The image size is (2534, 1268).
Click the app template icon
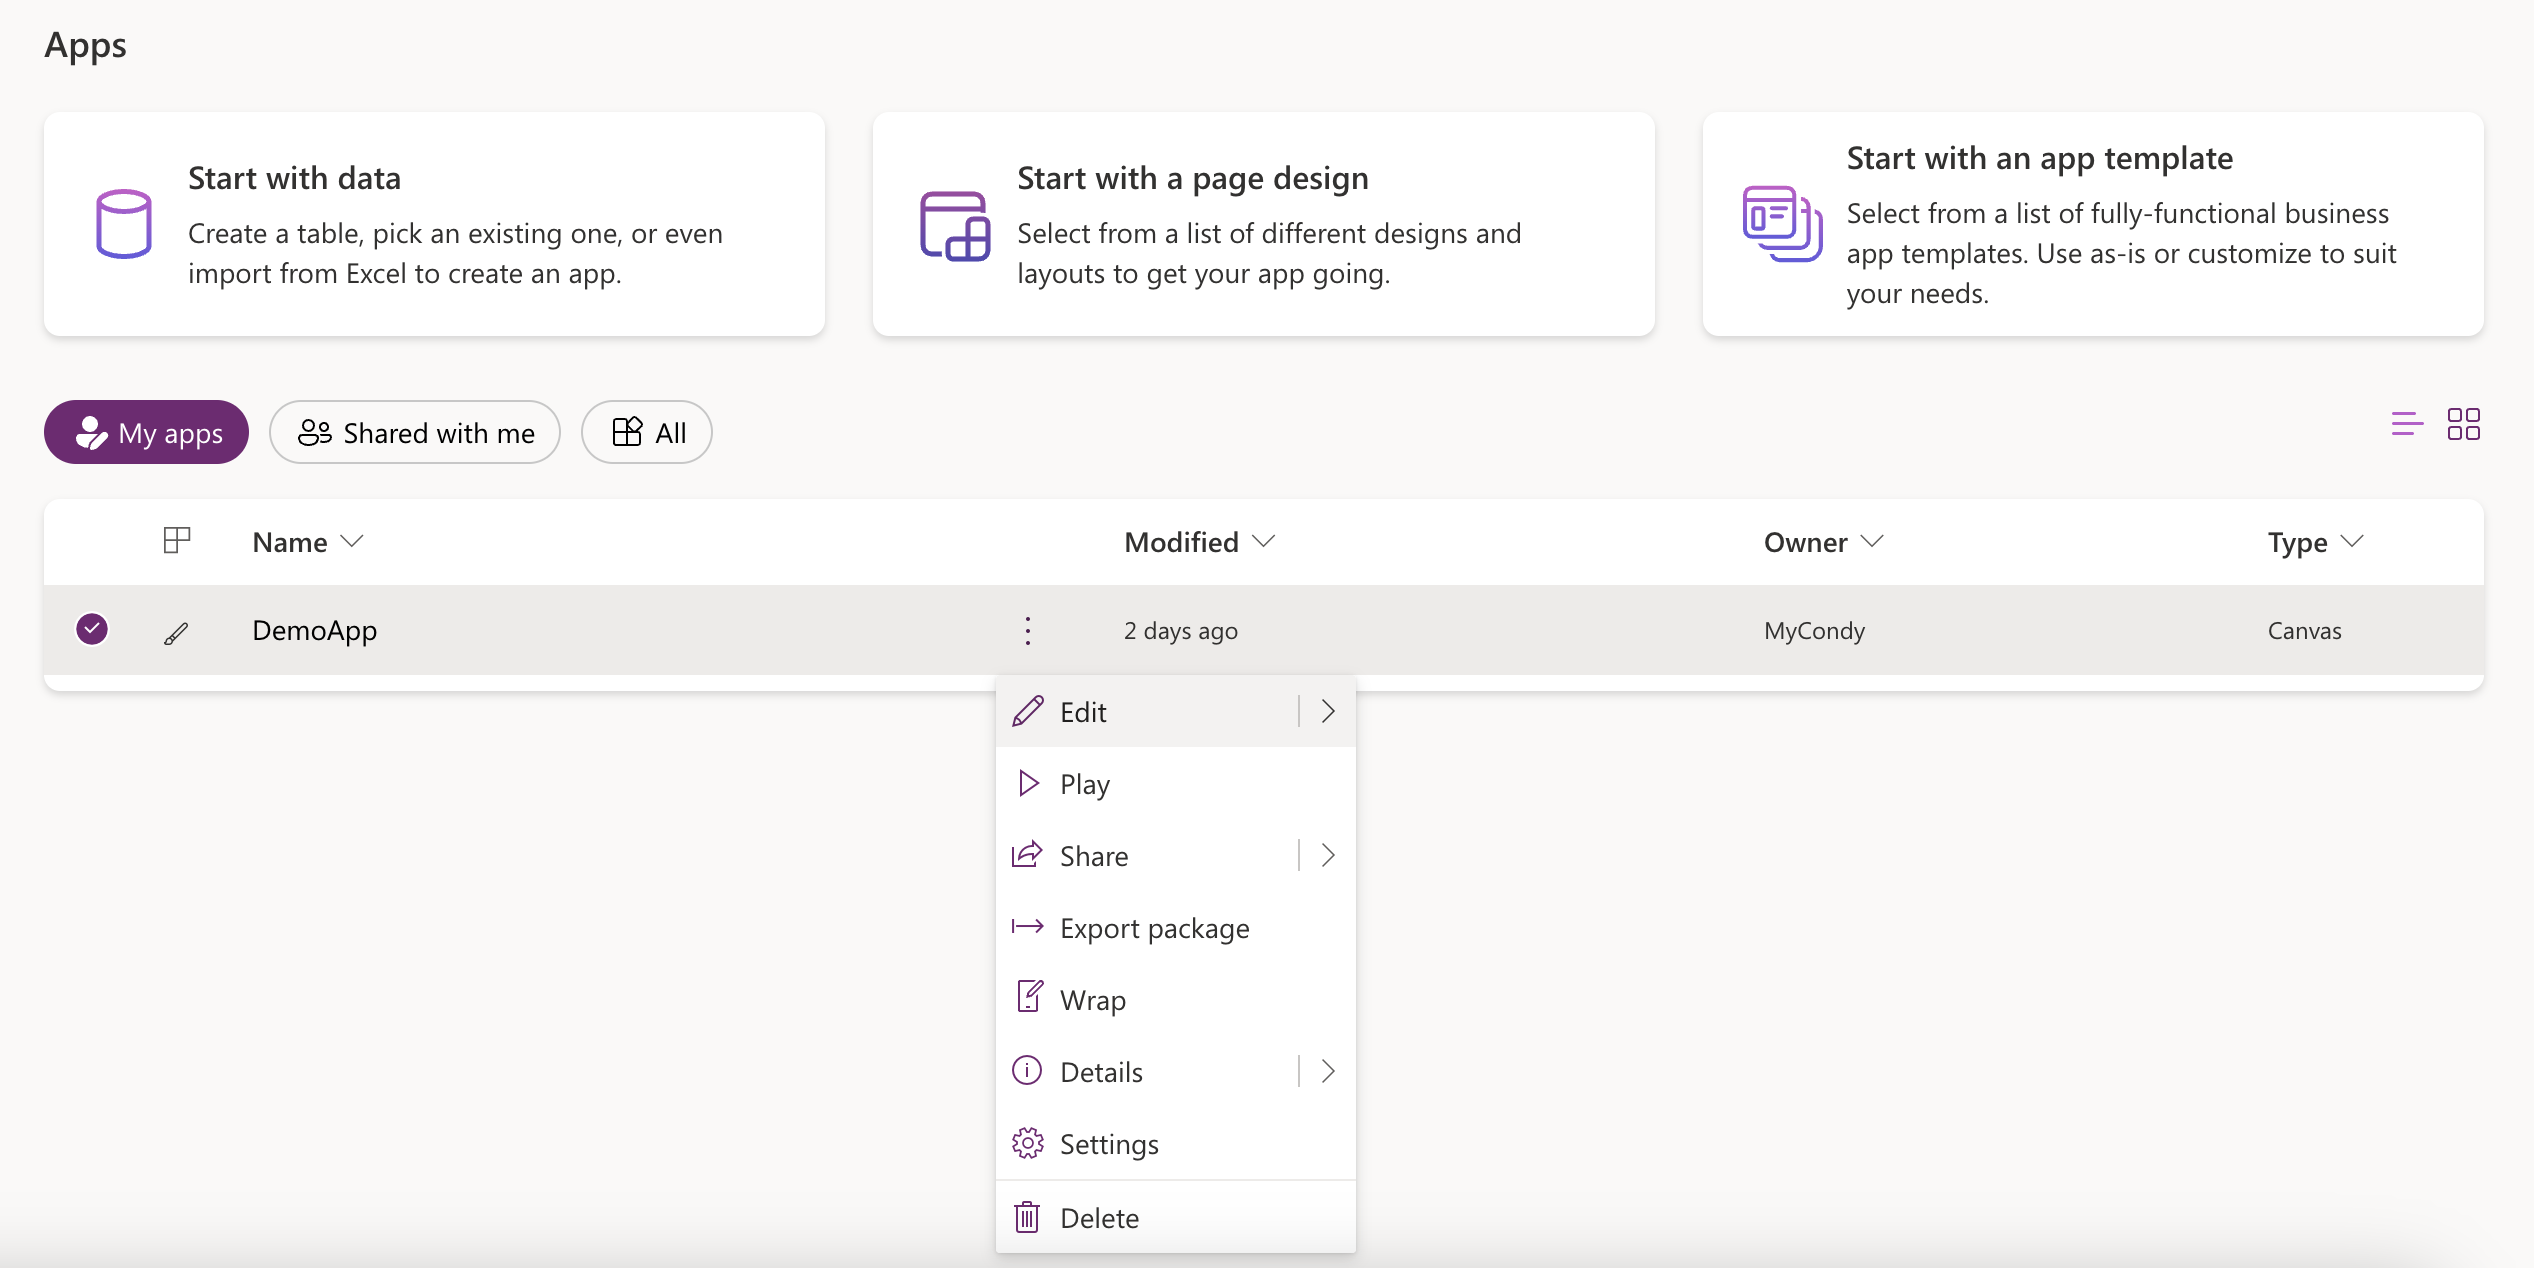coord(1781,224)
